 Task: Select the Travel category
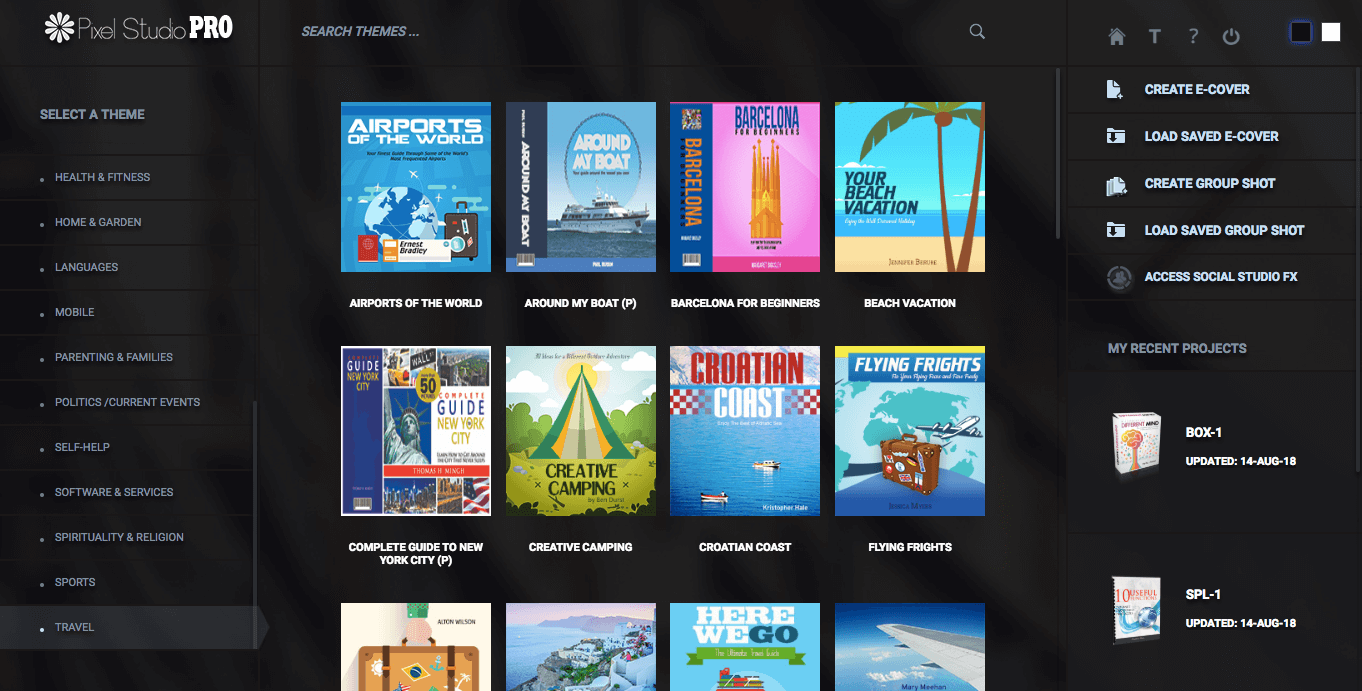click(74, 627)
